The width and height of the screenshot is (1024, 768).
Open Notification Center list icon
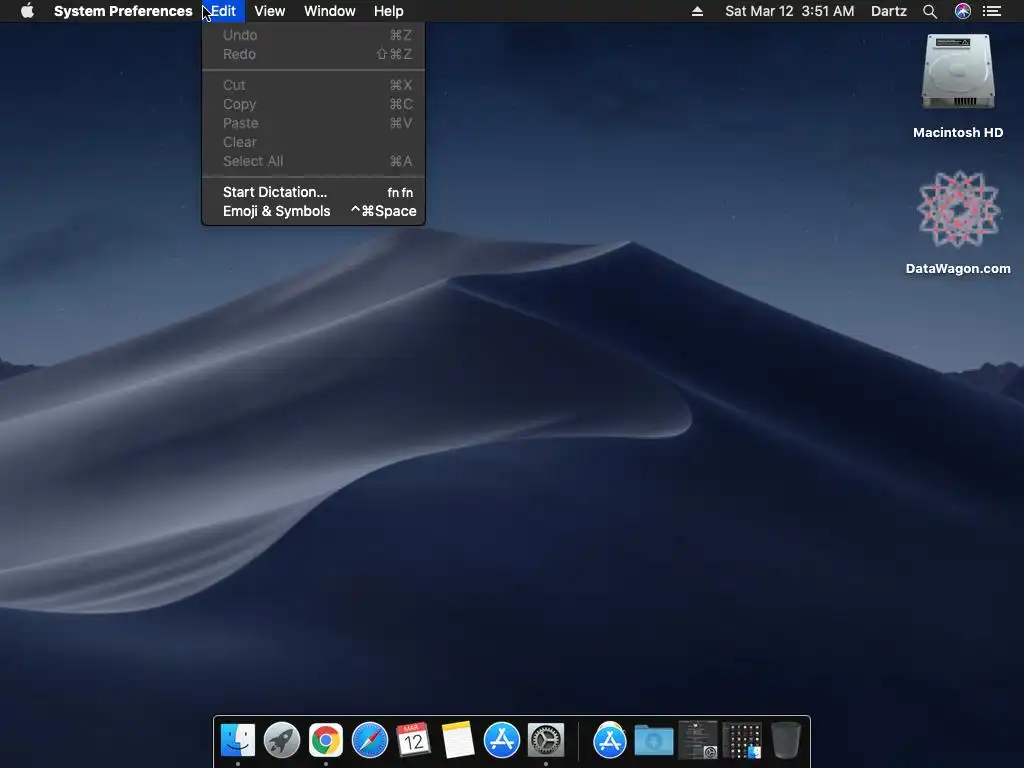pos(992,11)
